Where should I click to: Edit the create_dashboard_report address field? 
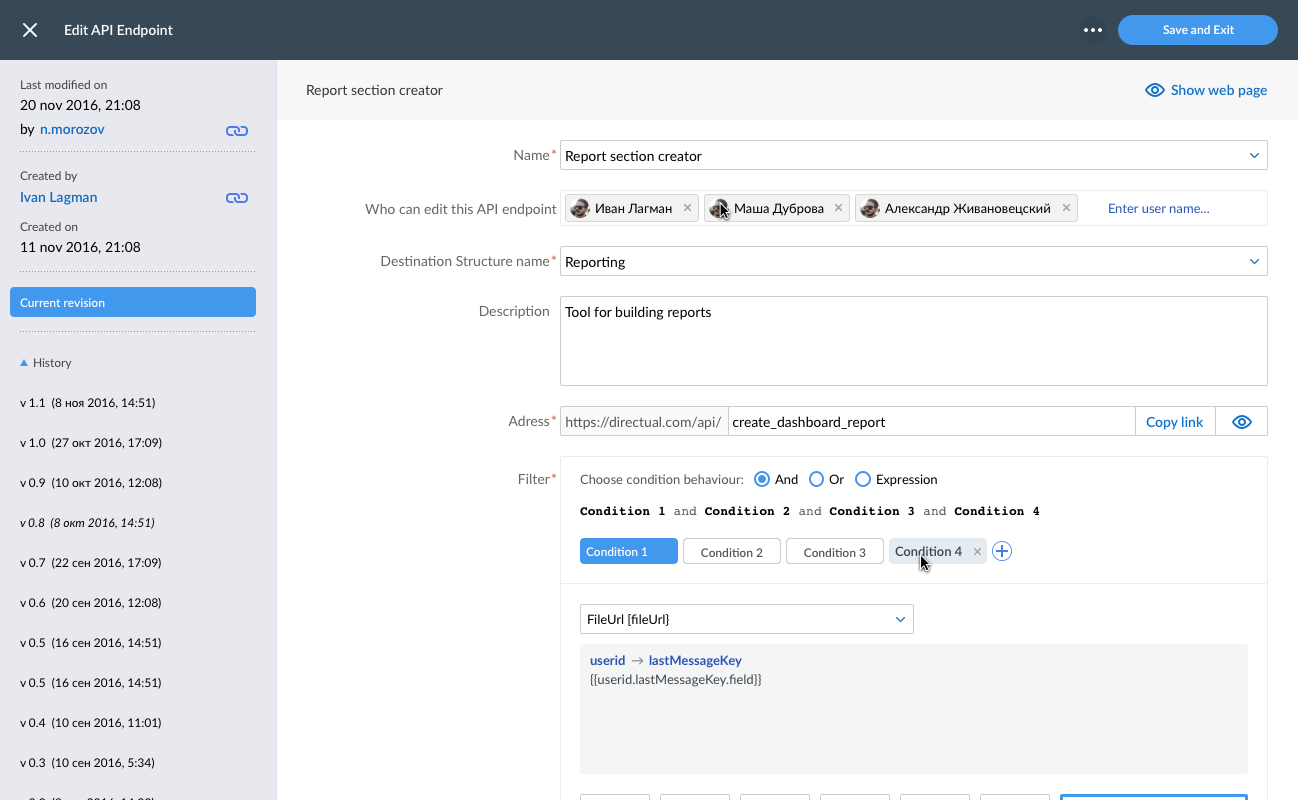tap(931, 421)
